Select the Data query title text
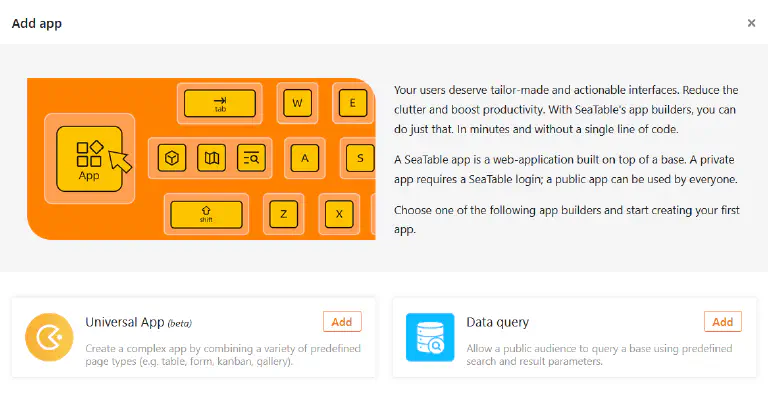 (498, 322)
